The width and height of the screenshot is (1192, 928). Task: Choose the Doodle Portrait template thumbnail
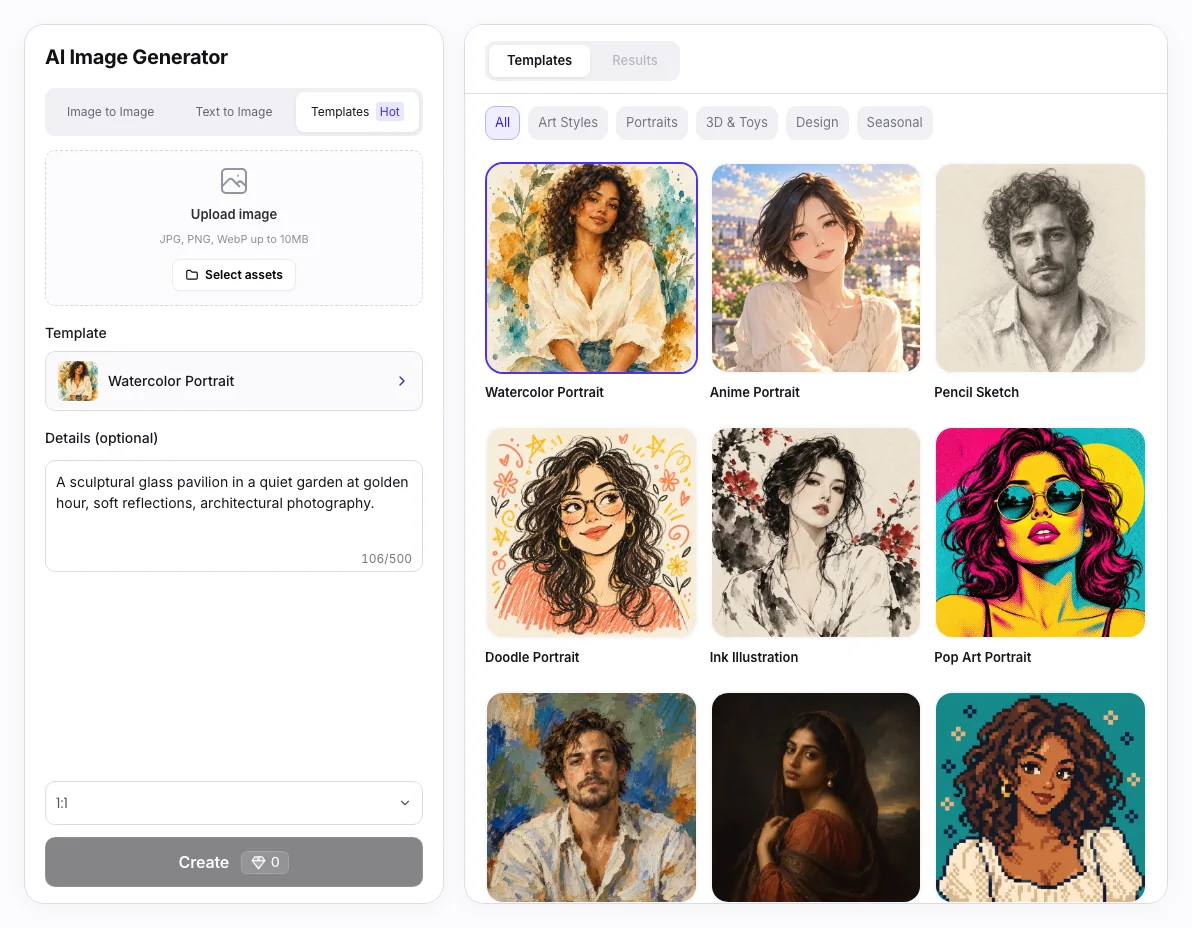pos(591,532)
